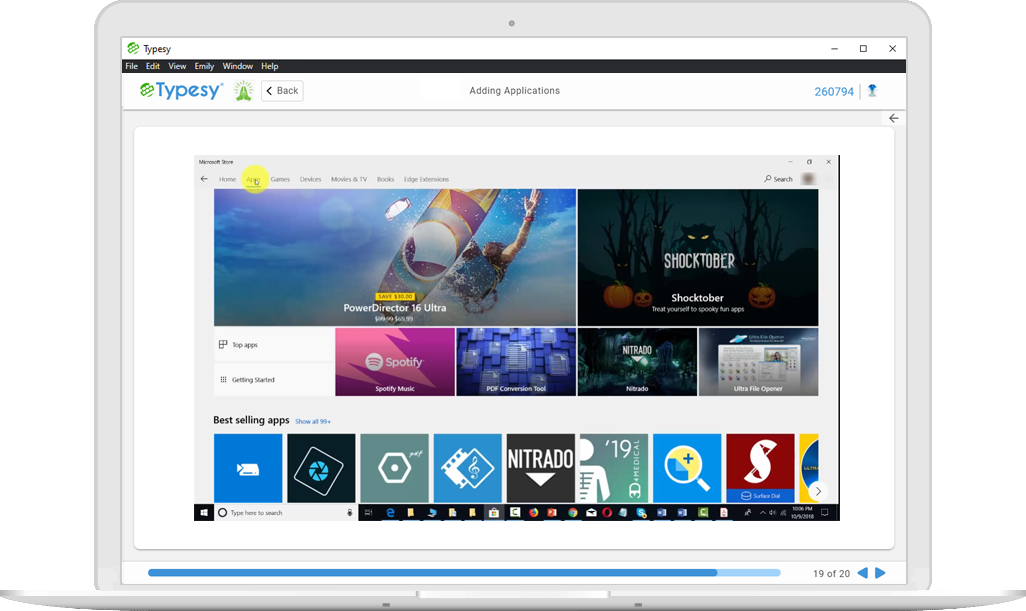Screen dimensions: 1026x611
Task: Select the Apps tab in Microsoft Store
Action: pos(253,179)
